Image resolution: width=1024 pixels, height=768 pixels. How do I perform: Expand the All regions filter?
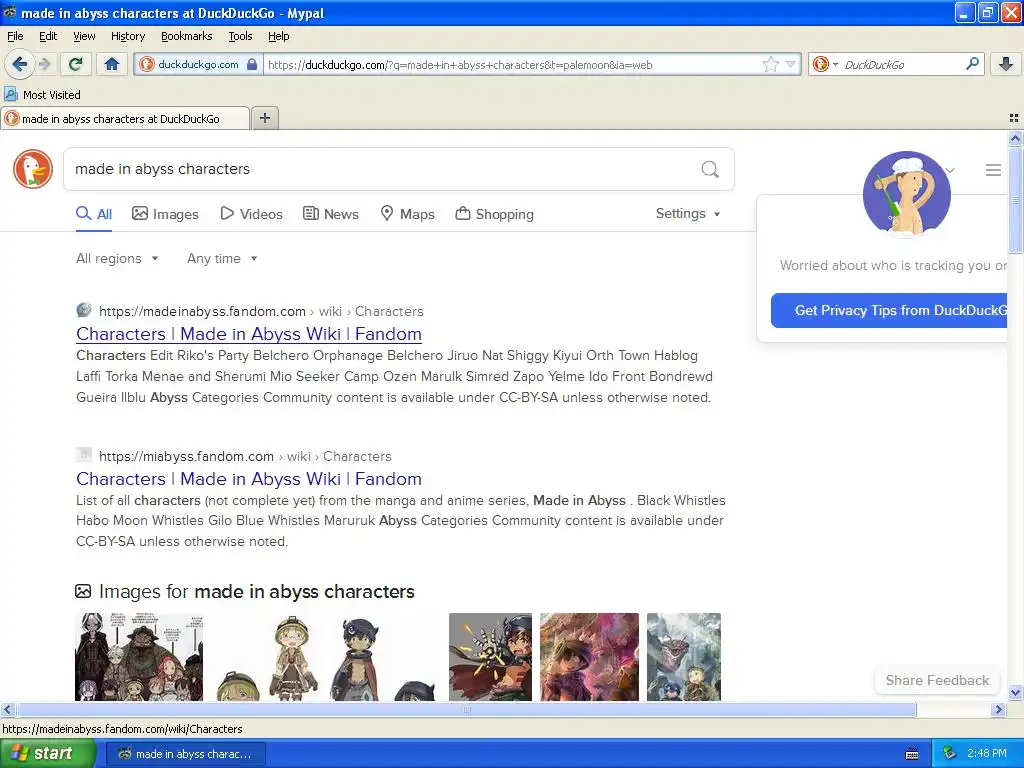[117, 259]
